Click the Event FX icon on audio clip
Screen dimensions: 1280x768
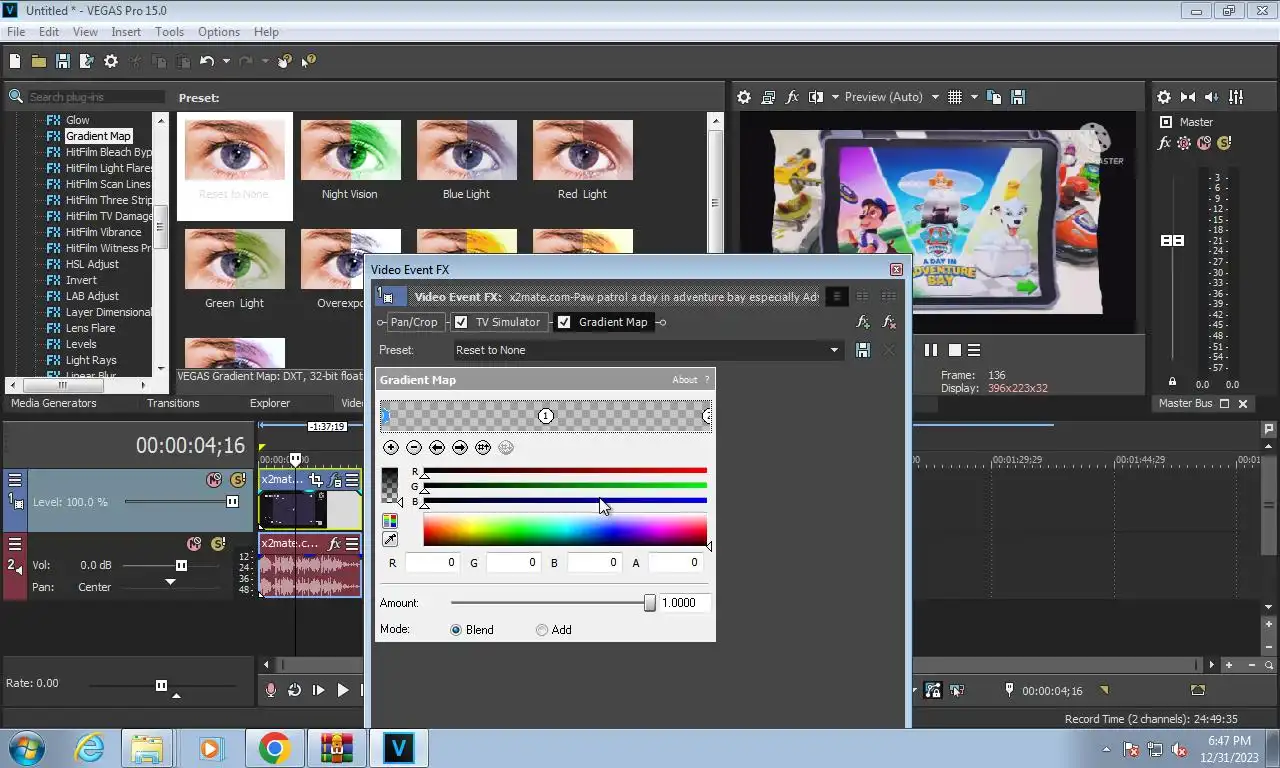point(336,544)
